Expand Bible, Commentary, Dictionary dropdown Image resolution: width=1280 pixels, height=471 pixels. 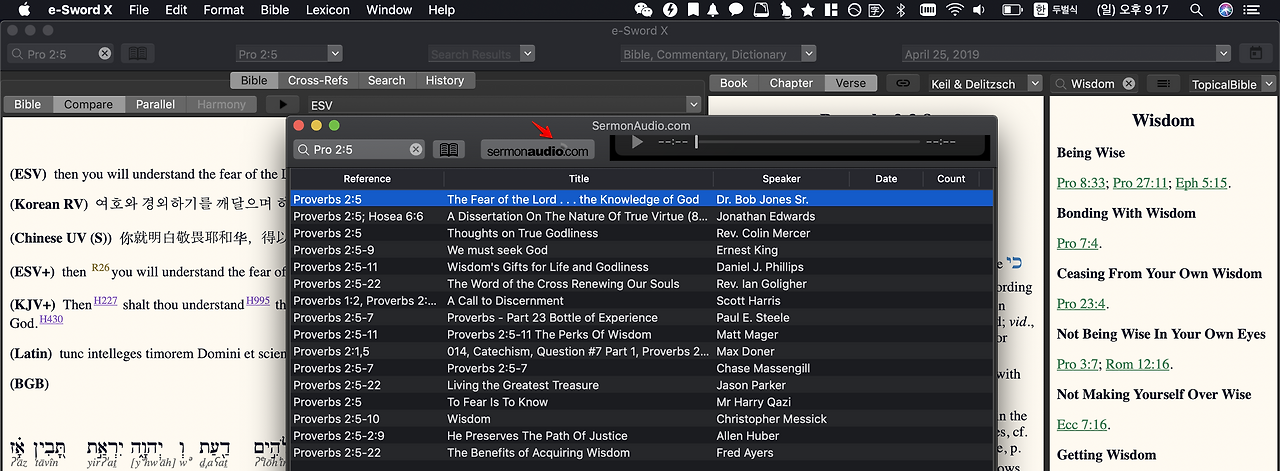809,54
